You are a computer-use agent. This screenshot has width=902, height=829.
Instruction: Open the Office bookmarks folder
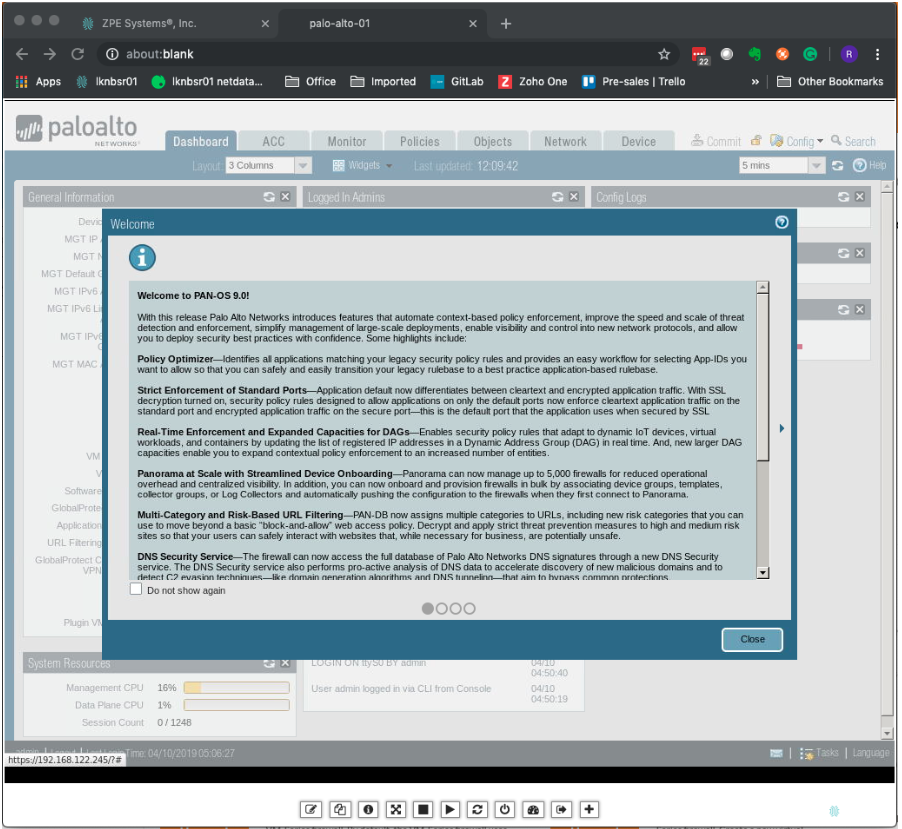tap(311, 82)
